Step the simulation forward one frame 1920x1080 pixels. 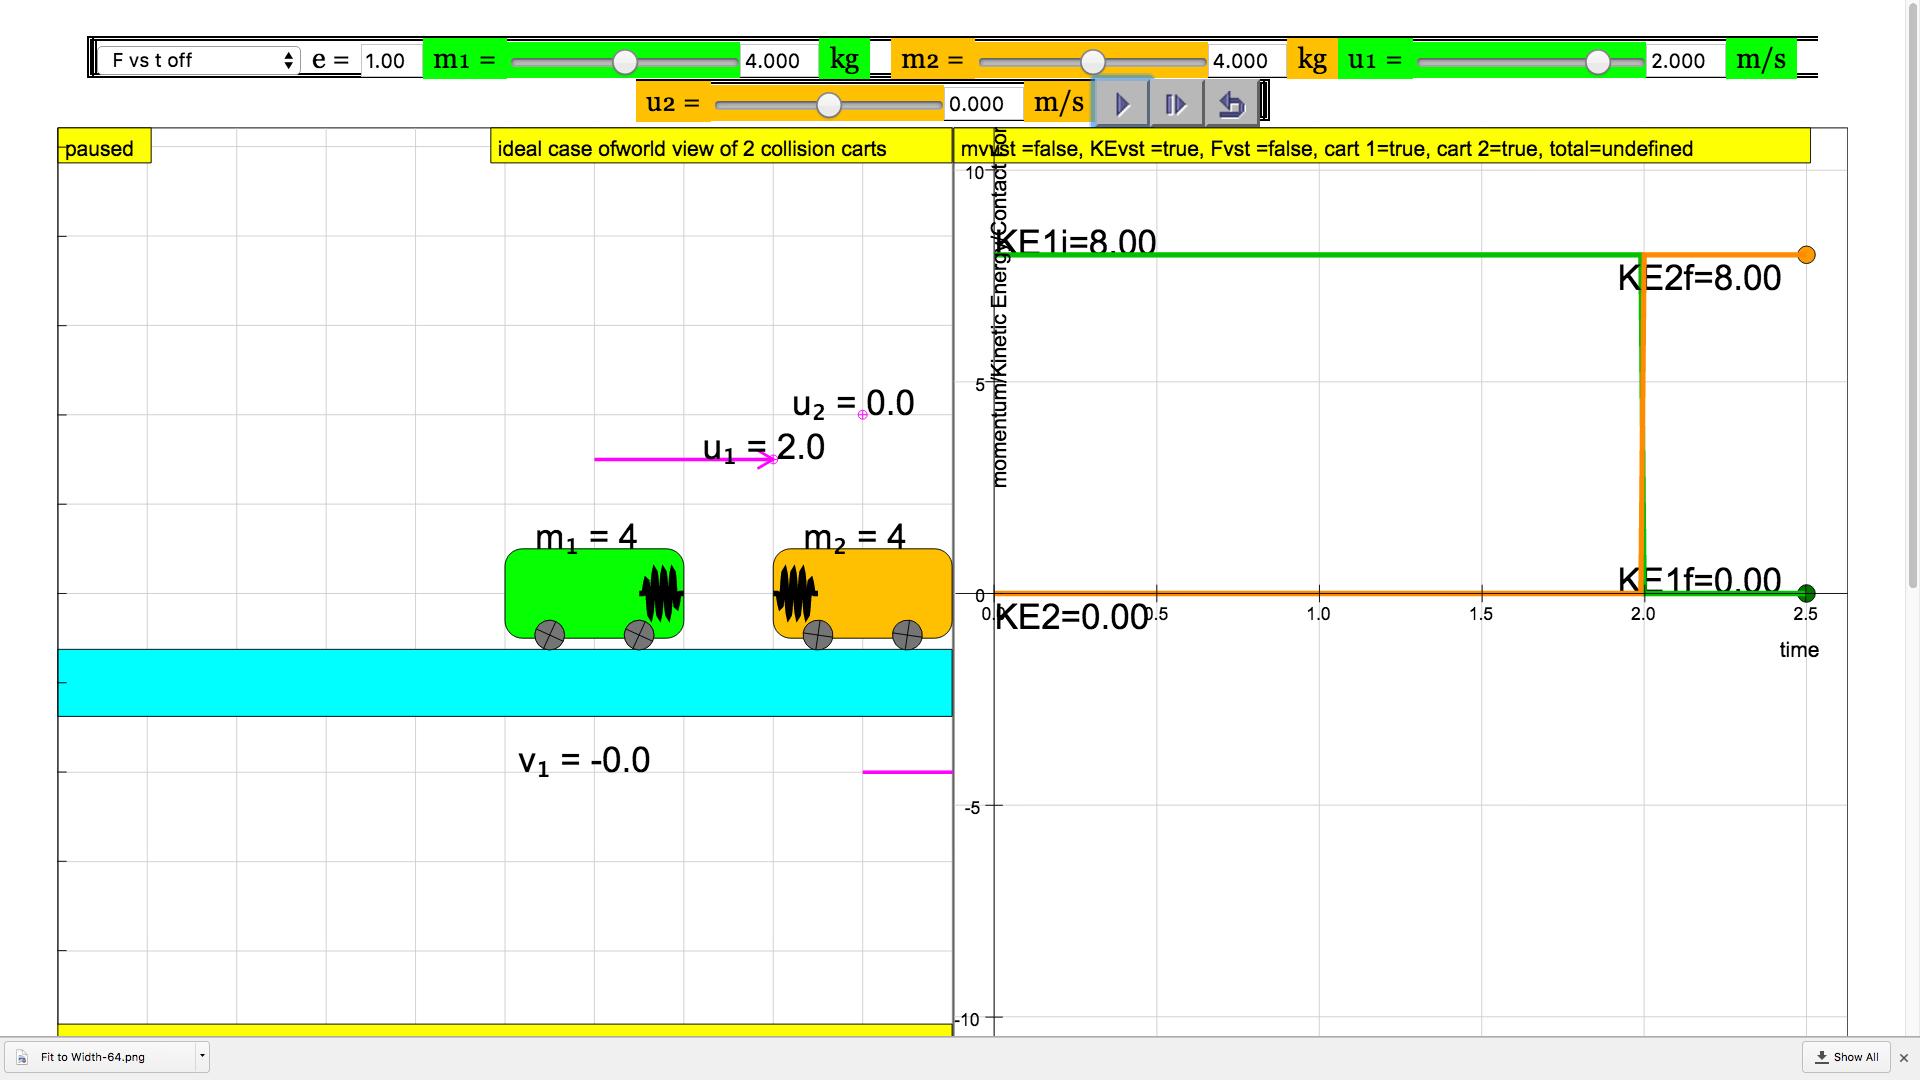1176,104
